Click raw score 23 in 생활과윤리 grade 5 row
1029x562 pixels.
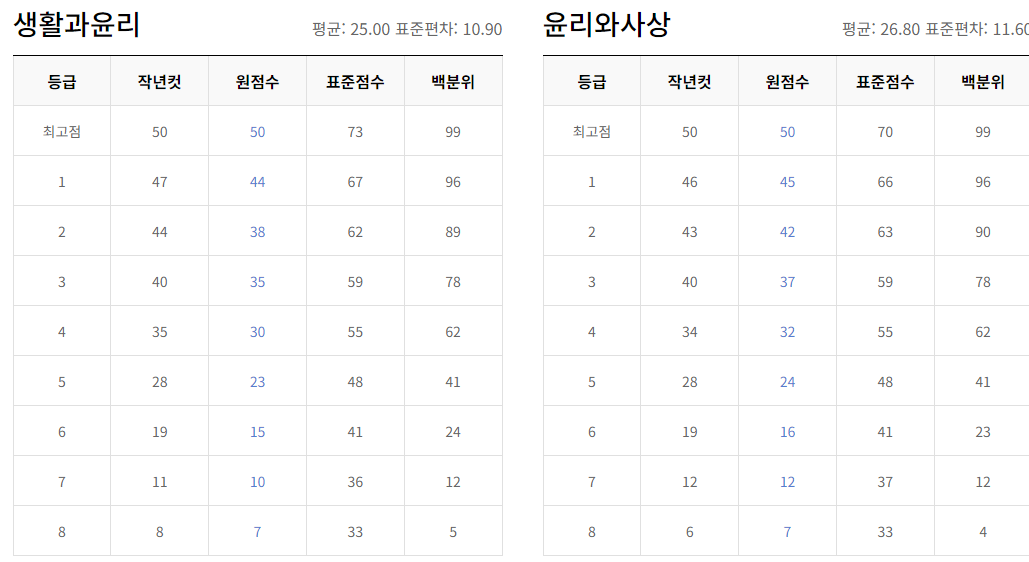(257, 381)
